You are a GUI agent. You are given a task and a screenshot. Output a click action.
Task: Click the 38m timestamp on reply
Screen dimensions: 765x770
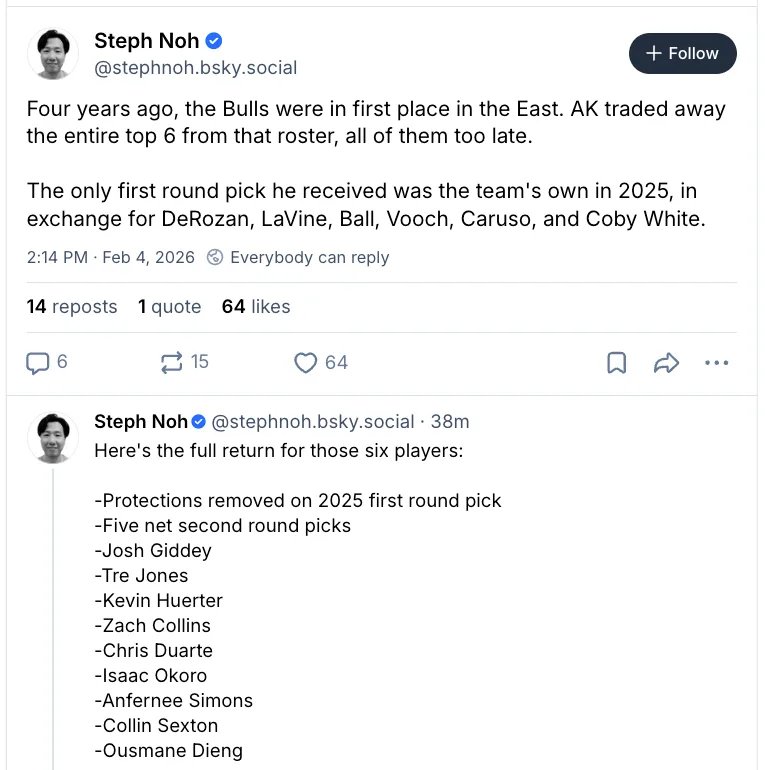pos(450,421)
